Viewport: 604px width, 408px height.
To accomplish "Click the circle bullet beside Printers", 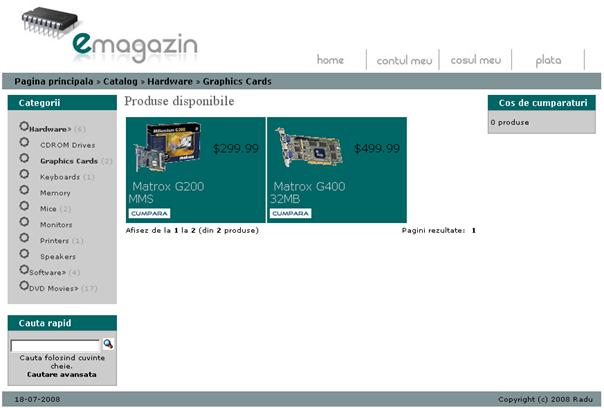I will click(24, 237).
